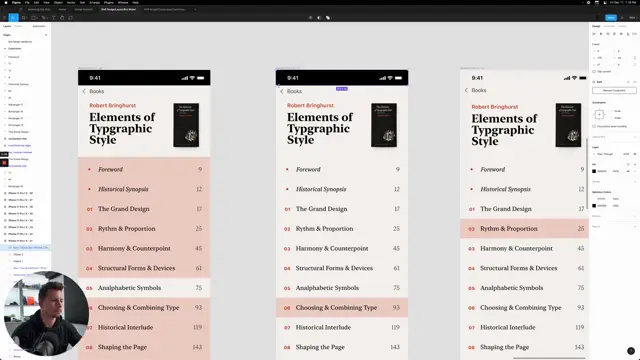Add a fill with plus icon

635,164
